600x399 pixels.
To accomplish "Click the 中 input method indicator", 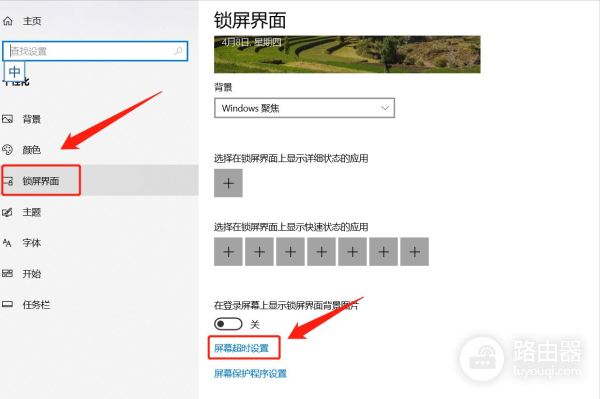I will [x=15, y=72].
